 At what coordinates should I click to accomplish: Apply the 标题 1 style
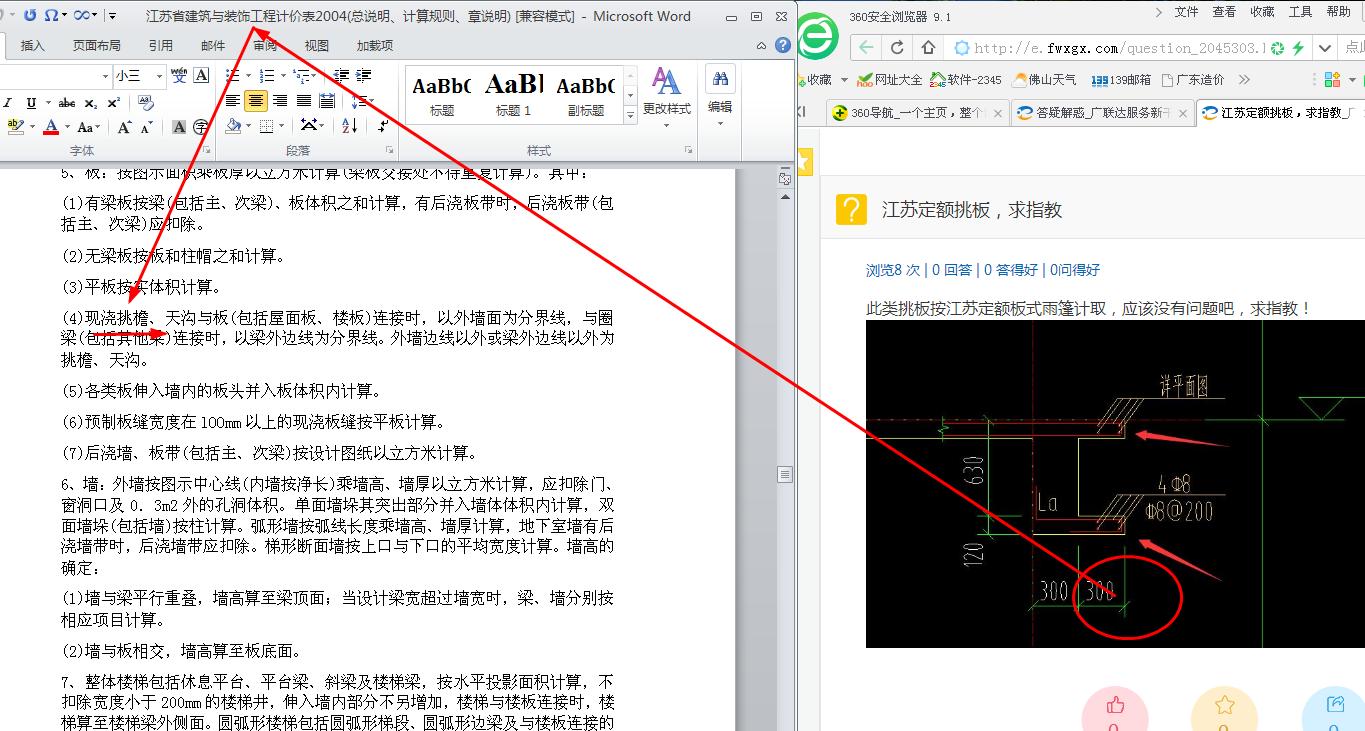[x=514, y=96]
